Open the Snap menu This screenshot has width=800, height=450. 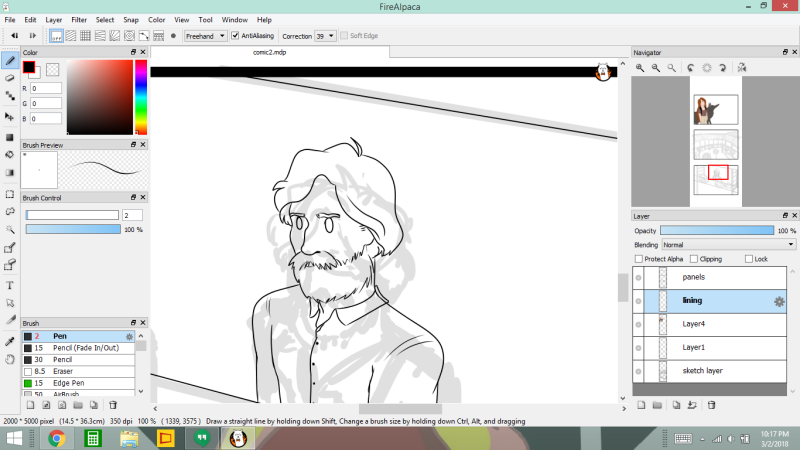tap(130, 19)
